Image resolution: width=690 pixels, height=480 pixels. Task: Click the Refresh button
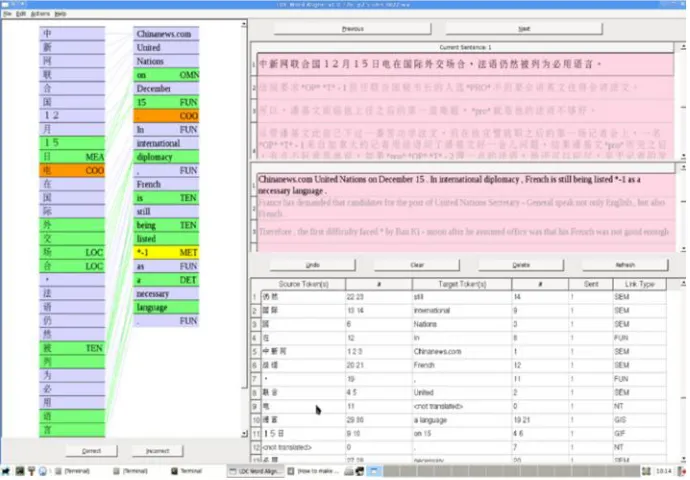coord(625,265)
